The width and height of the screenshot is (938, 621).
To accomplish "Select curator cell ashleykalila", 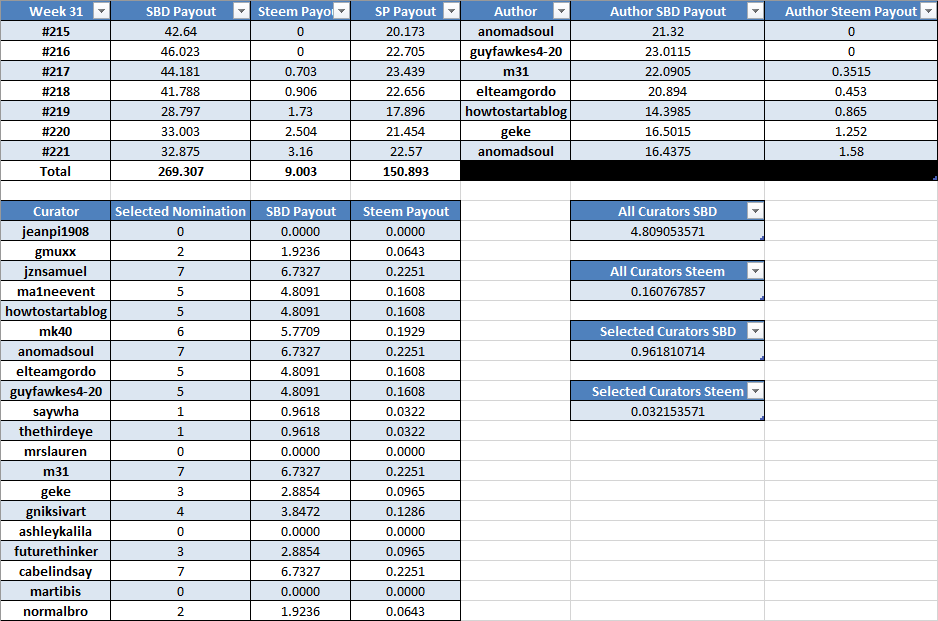I will (56, 531).
